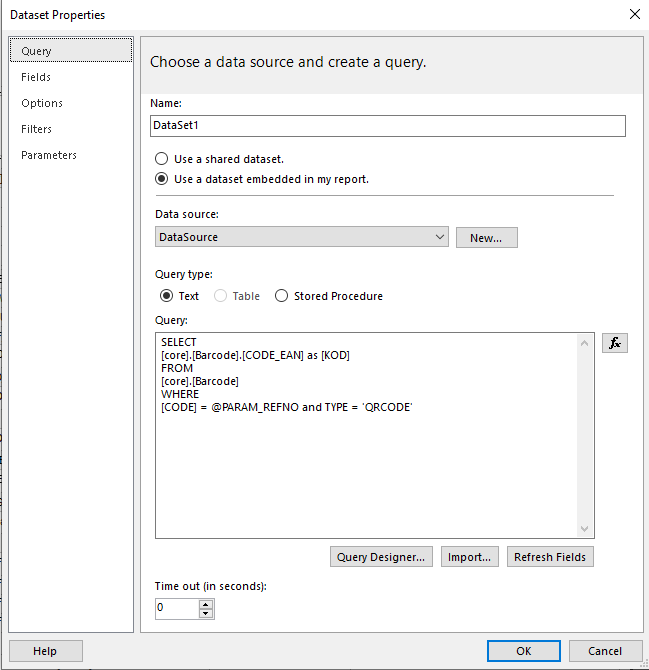Click into the dataset Name field
Image resolution: width=649 pixels, height=670 pixels.
coord(386,126)
